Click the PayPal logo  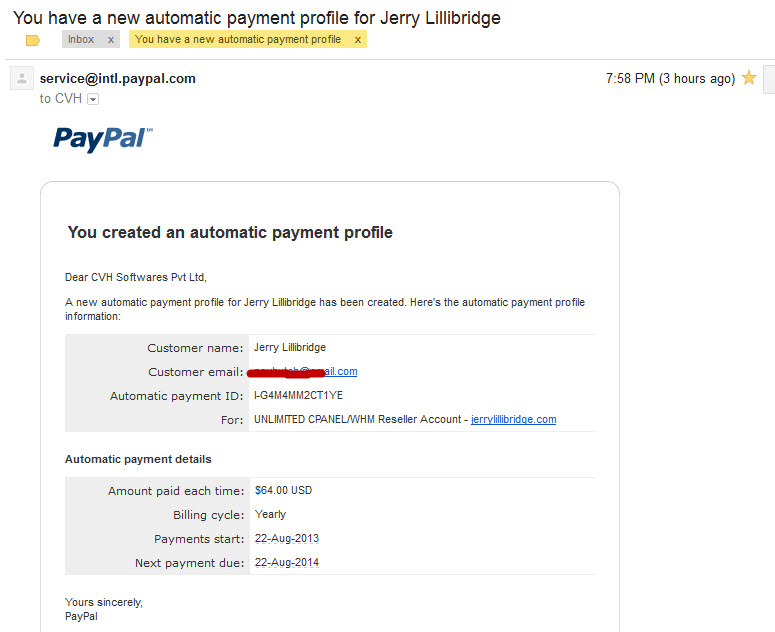[103, 139]
